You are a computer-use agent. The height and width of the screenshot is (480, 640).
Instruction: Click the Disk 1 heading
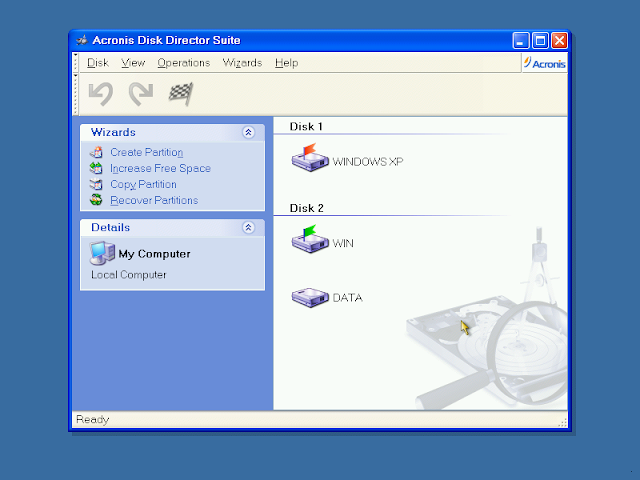306,127
